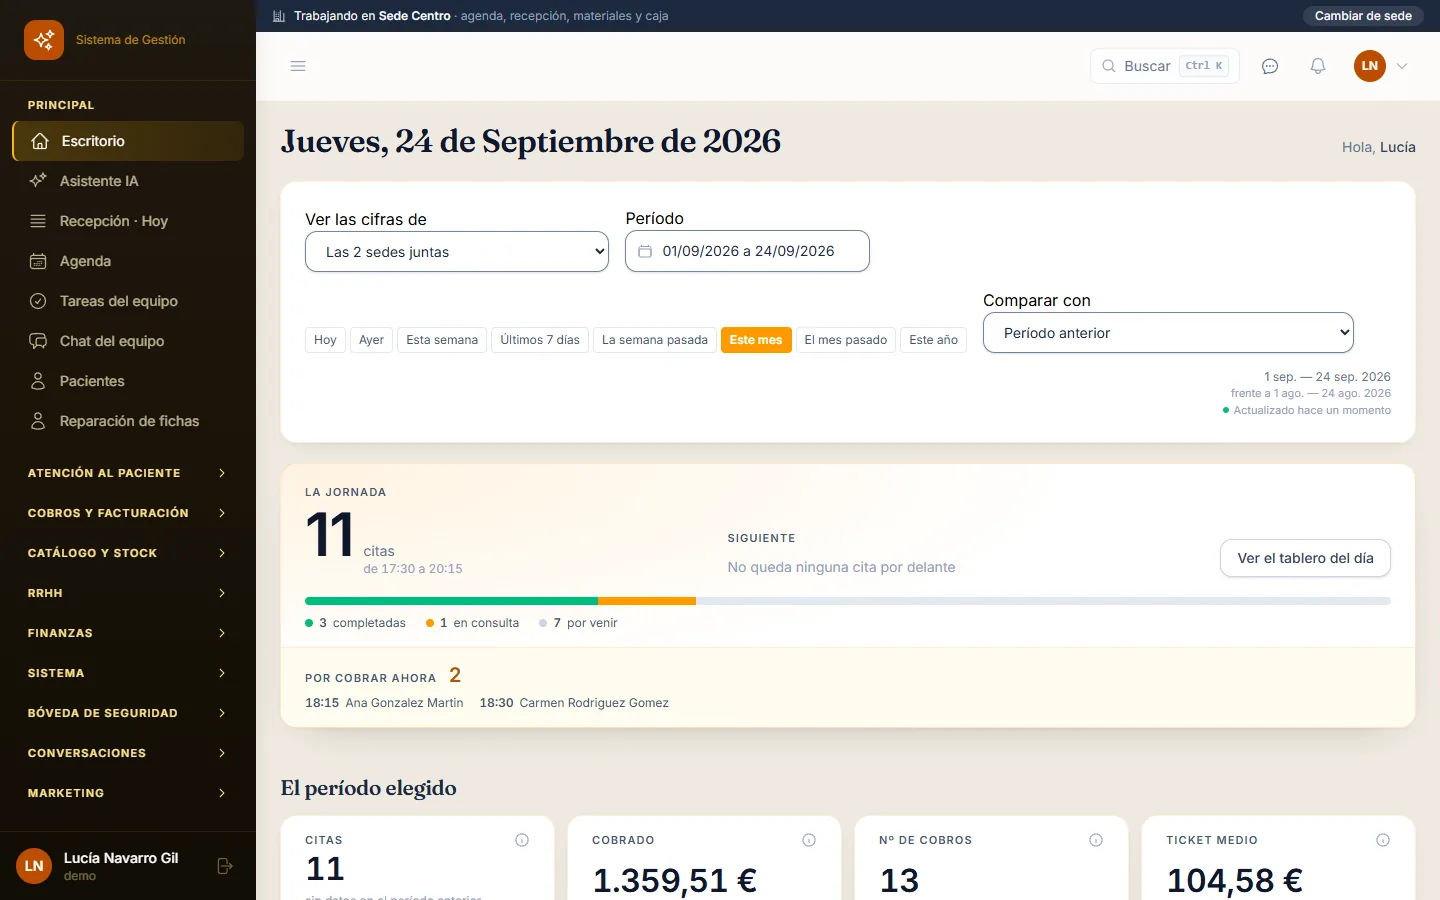The height and width of the screenshot is (900, 1440).
Task: Click the info icon on Nº de cobros card
Action: [1096, 840]
